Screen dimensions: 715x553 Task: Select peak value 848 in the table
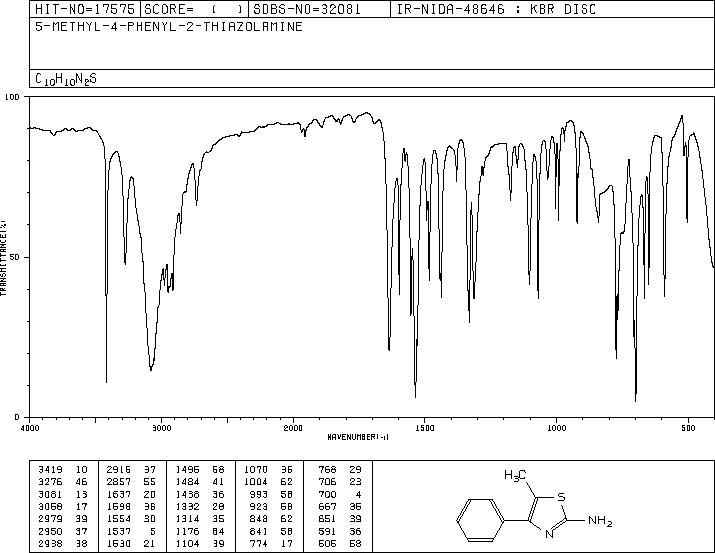259,519
